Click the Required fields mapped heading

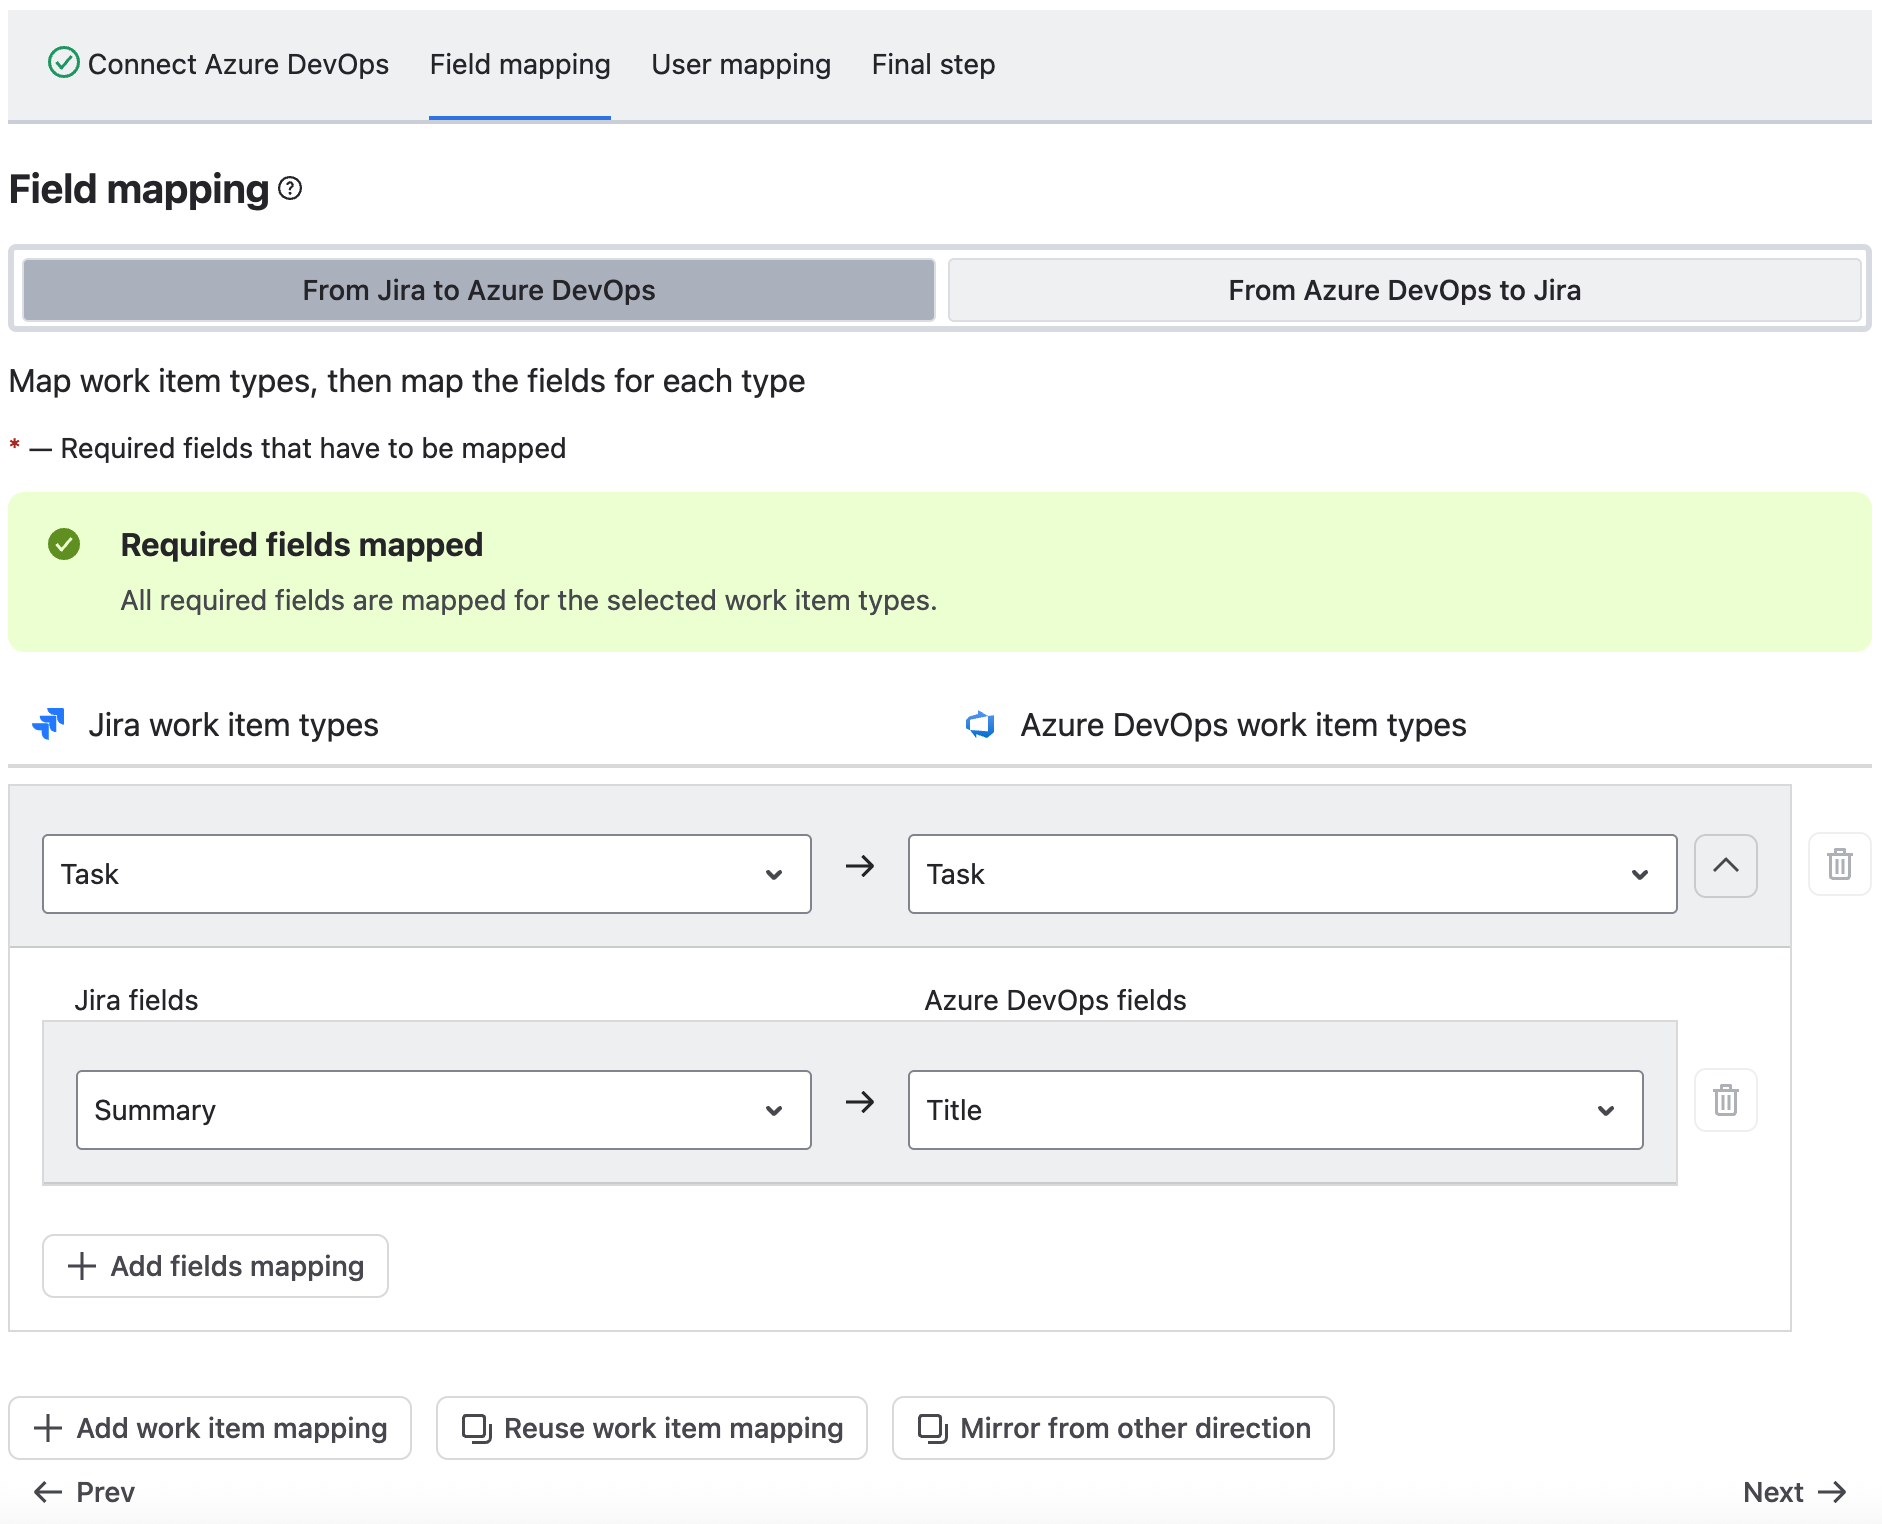(x=302, y=544)
